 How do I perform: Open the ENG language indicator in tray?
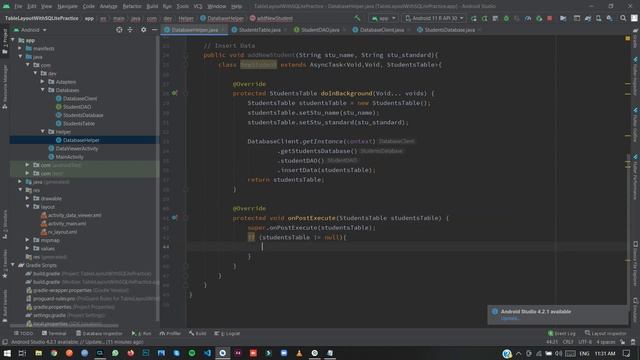tap(584, 353)
